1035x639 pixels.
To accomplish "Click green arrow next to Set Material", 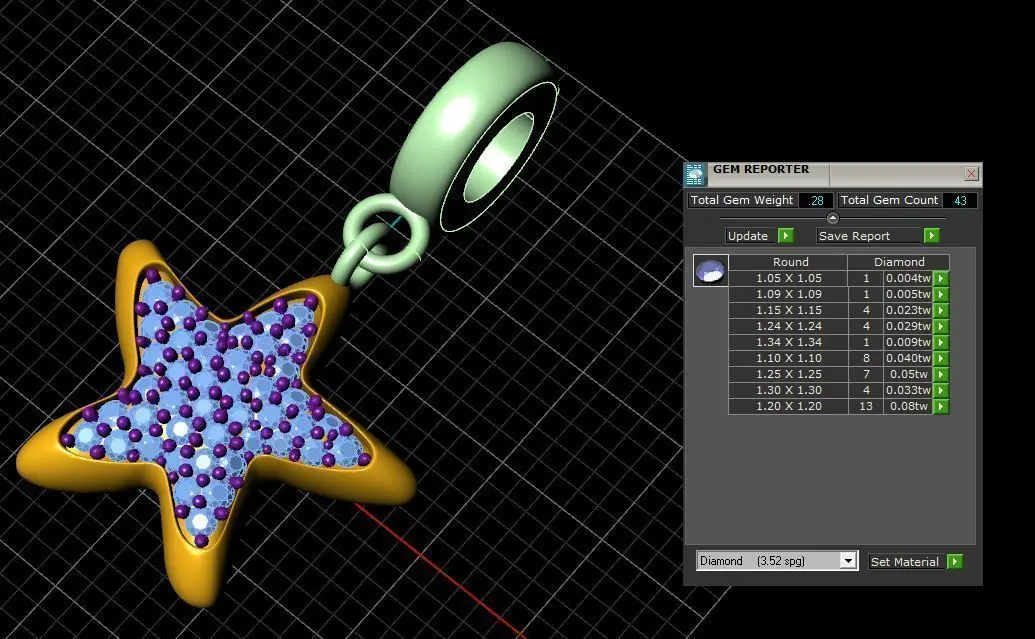I will point(954,562).
